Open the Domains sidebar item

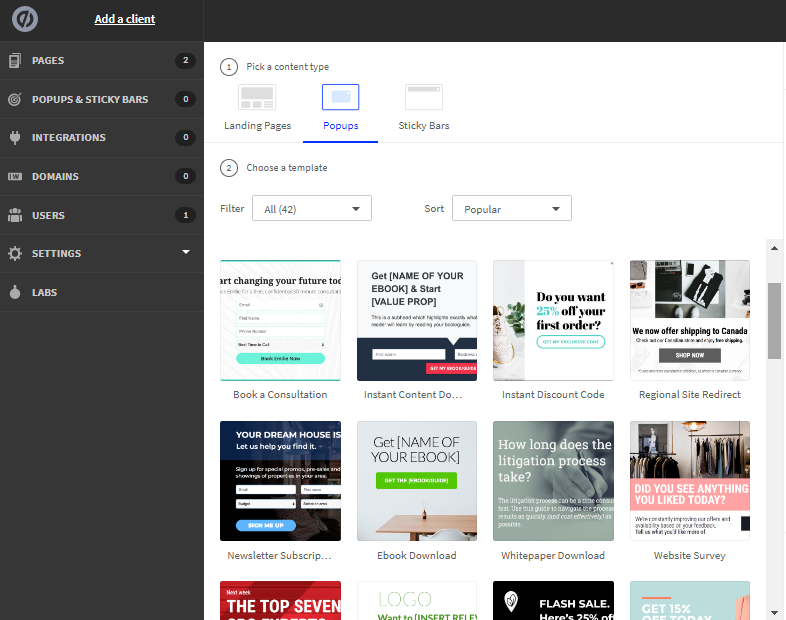(x=102, y=176)
